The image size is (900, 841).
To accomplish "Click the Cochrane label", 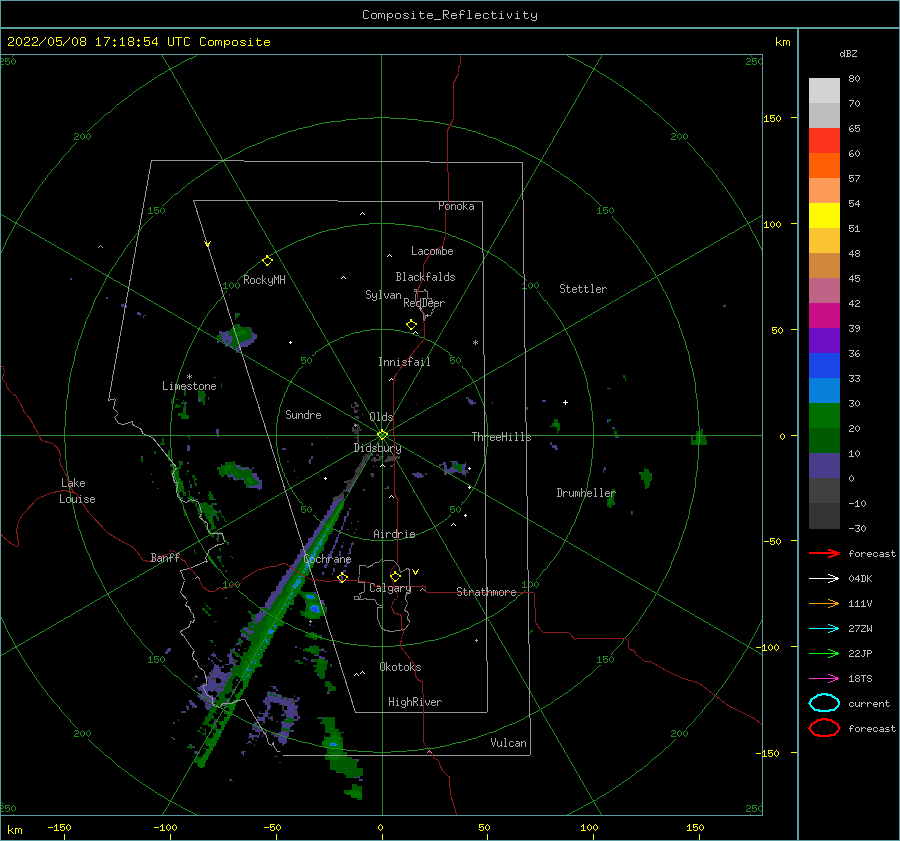I will [x=327, y=559].
